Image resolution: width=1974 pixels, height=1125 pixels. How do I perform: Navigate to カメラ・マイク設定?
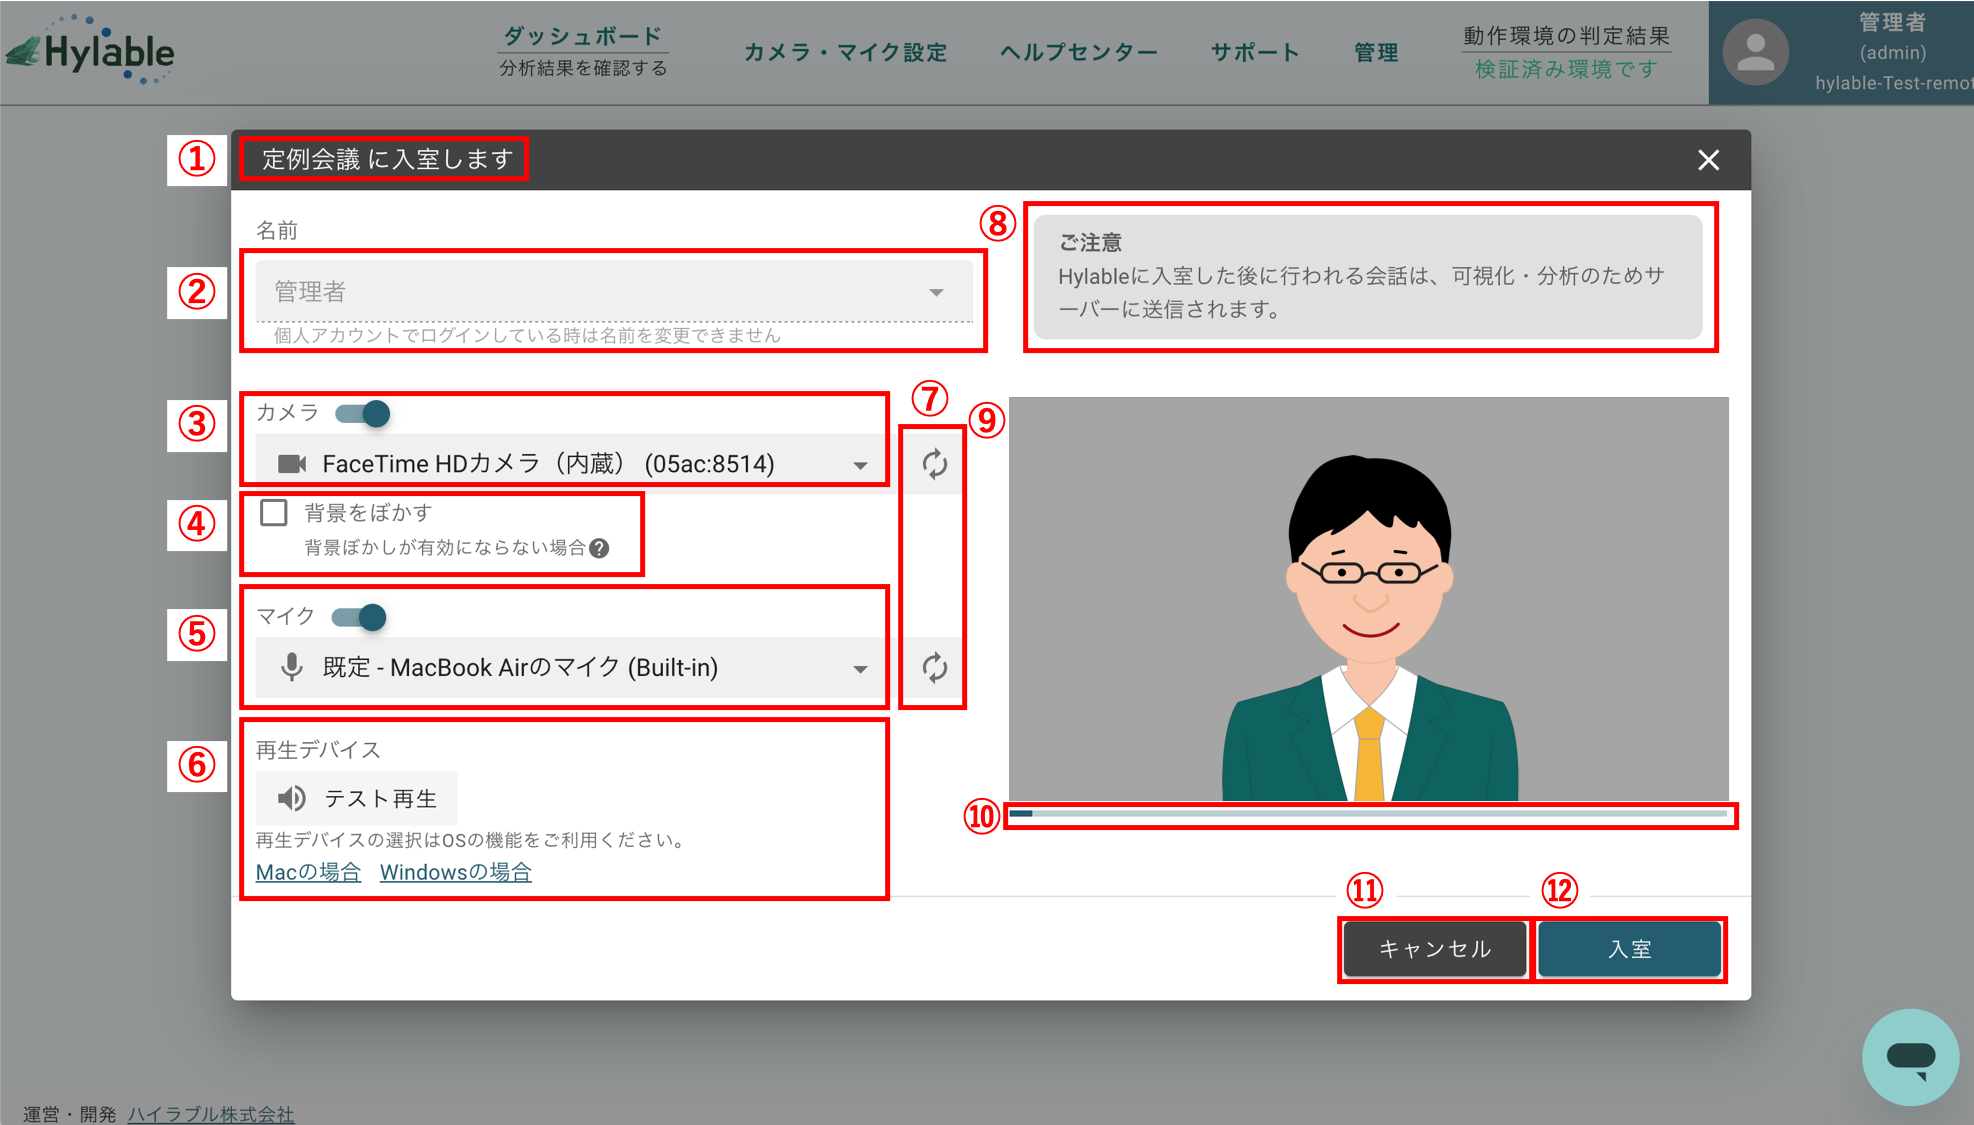[845, 53]
